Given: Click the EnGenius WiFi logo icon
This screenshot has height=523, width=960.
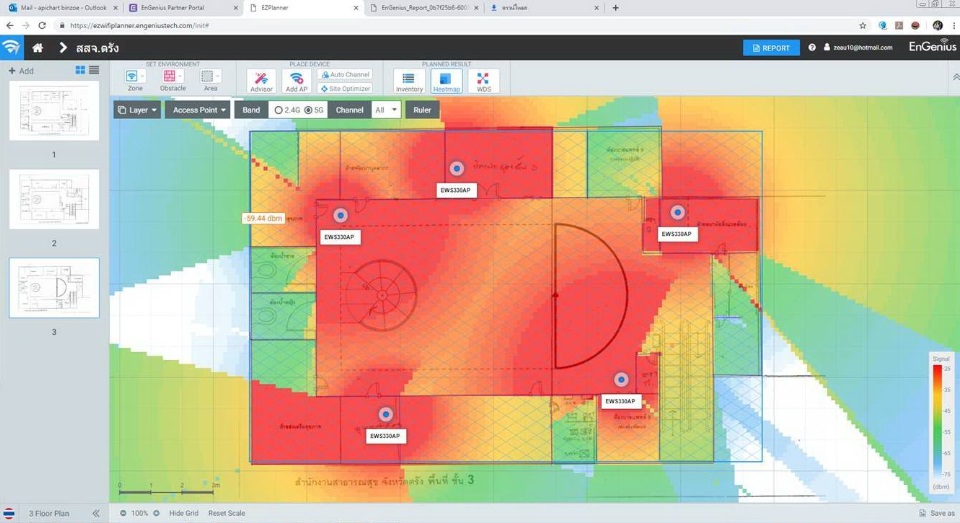Looking at the screenshot, I should click(11, 48).
